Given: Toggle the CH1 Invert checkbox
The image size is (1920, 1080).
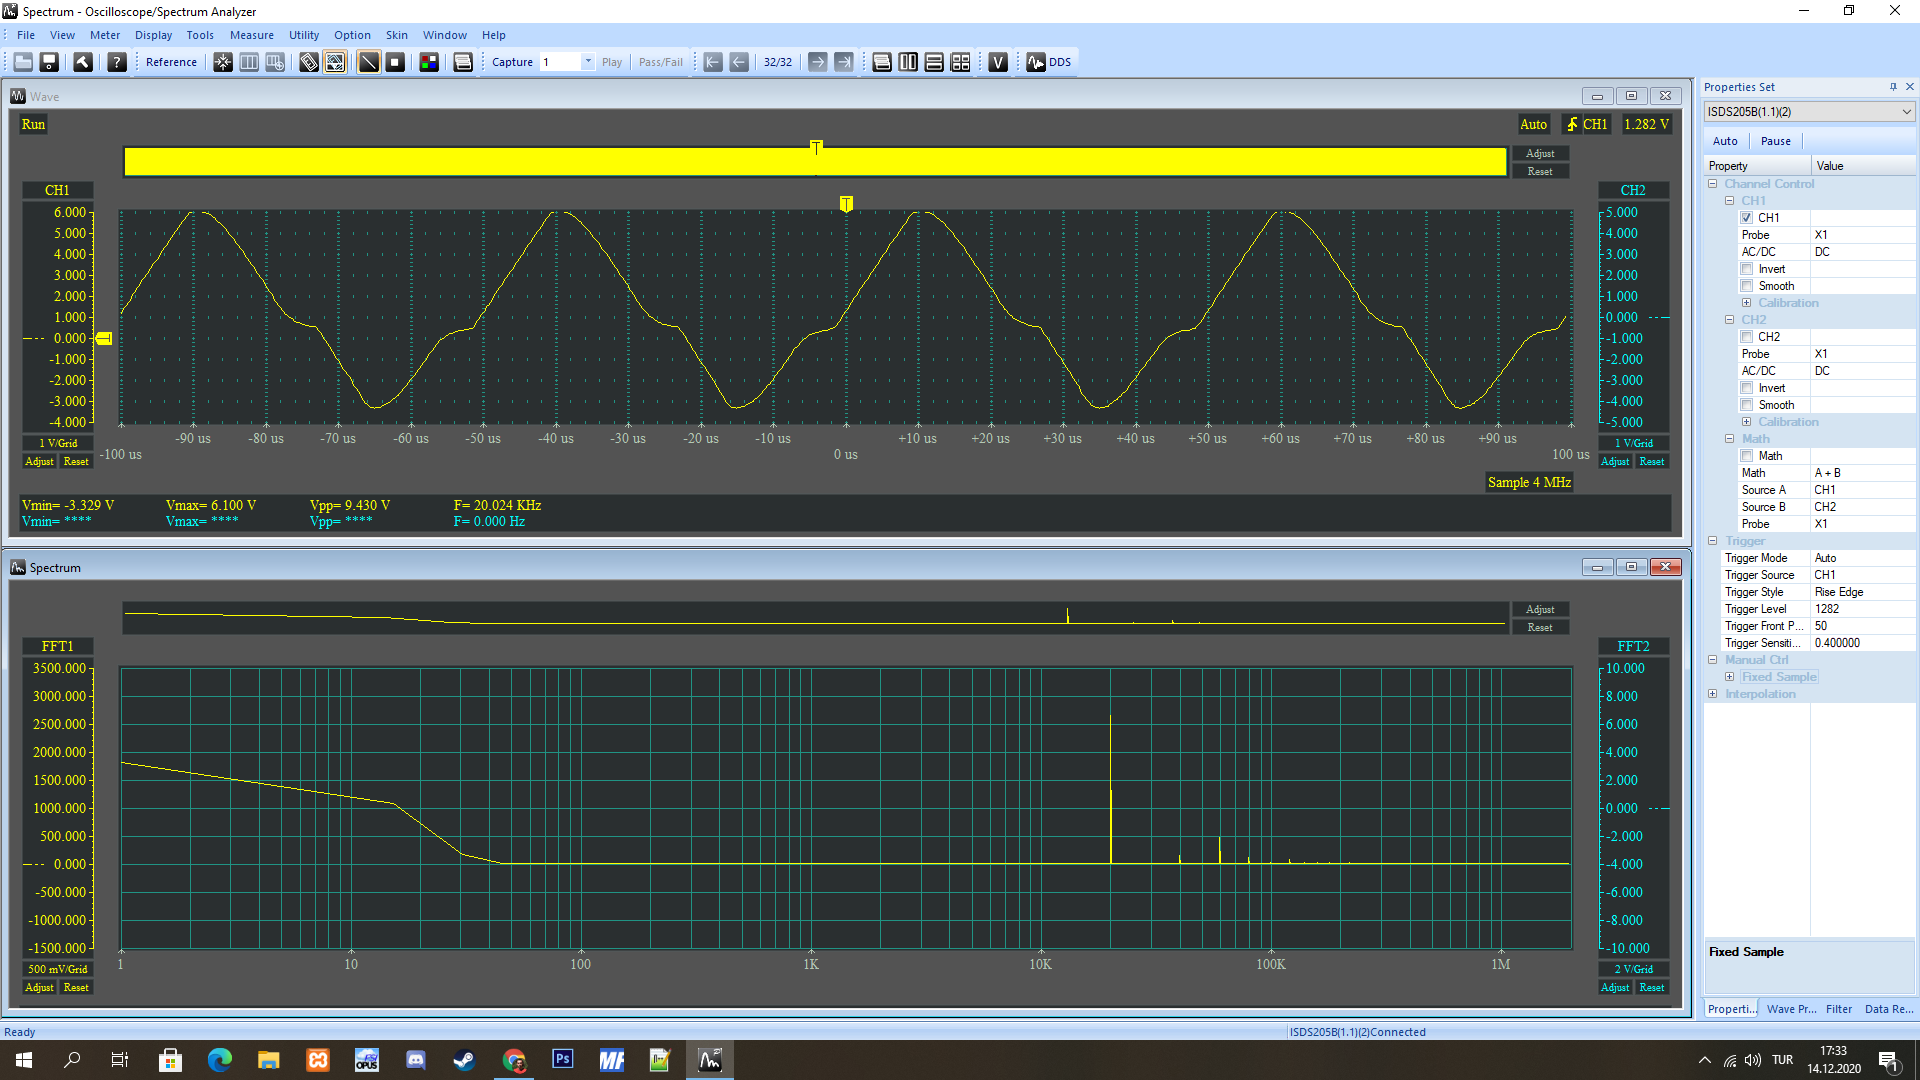Looking at the screenshot, I should 1747,269.
